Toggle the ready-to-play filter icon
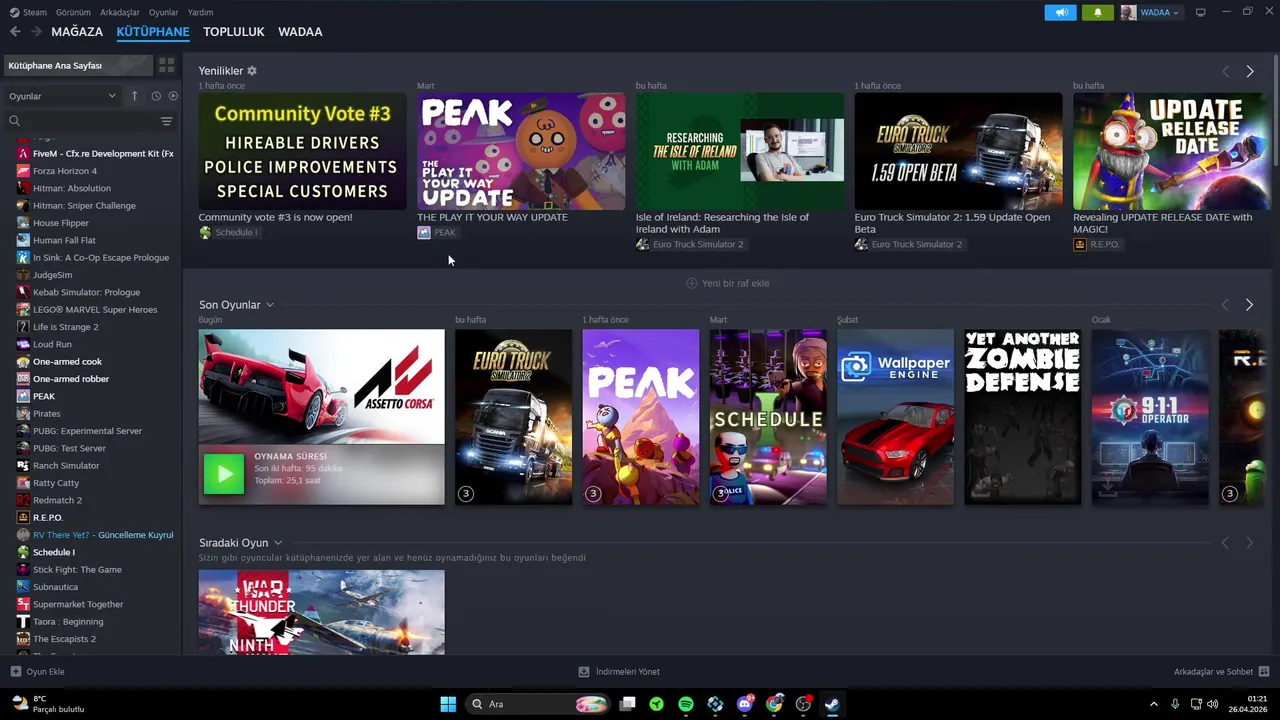The height and width of the screenshot is (720, 1280). tap(173, 96)
